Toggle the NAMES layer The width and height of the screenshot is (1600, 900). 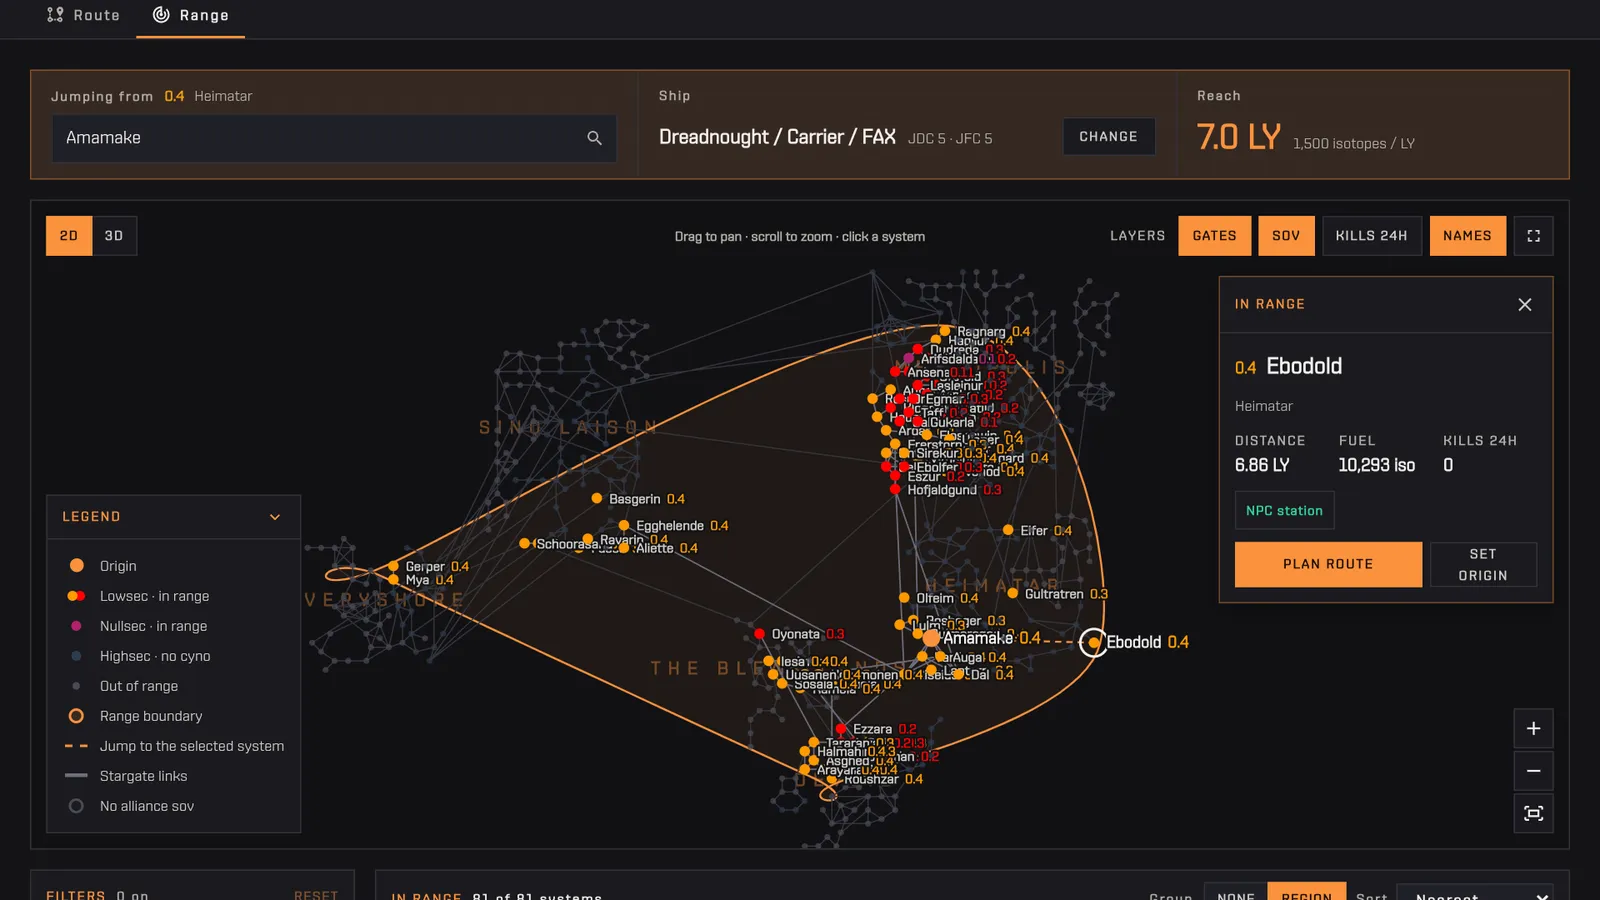click(x=1467, y=236)
